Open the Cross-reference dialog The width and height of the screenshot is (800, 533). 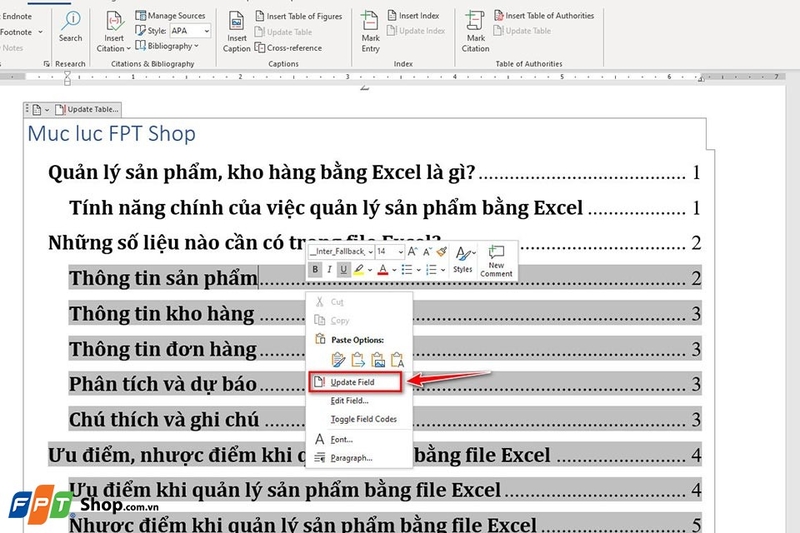pyautogui.click(x=288, y=48)
